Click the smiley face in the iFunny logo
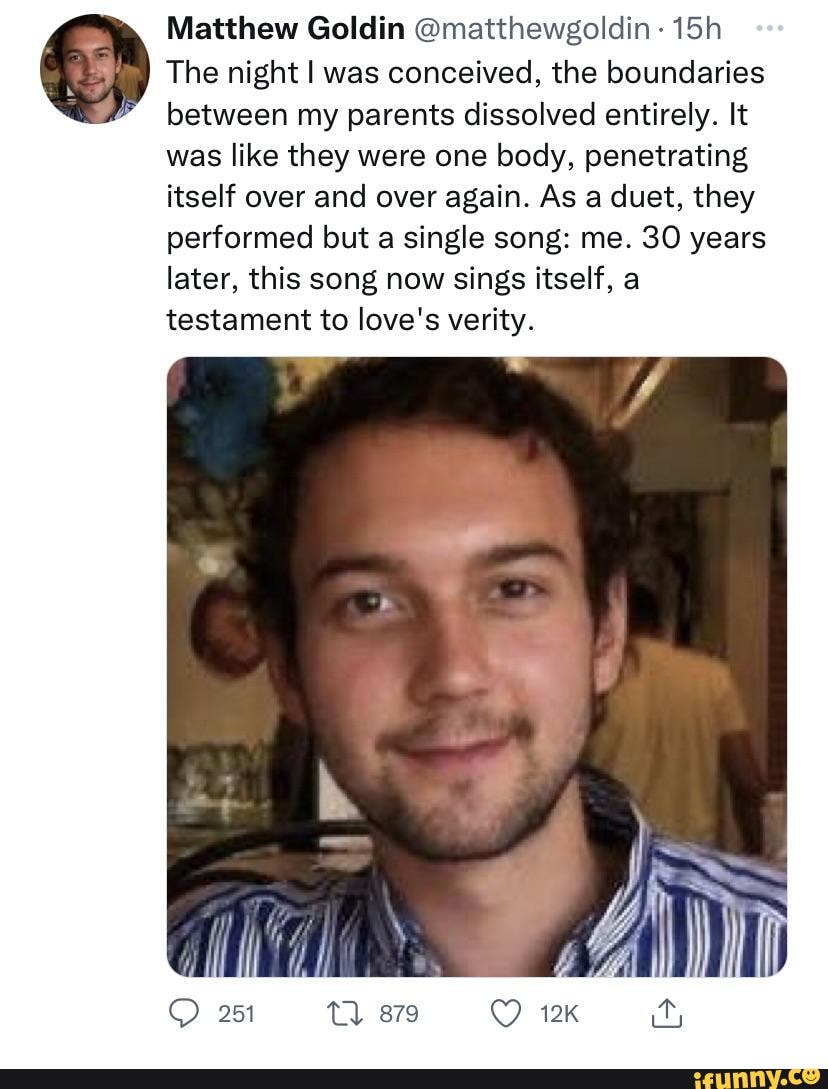This screenshot has width=828, height=1089. [x=811, y=1074]
